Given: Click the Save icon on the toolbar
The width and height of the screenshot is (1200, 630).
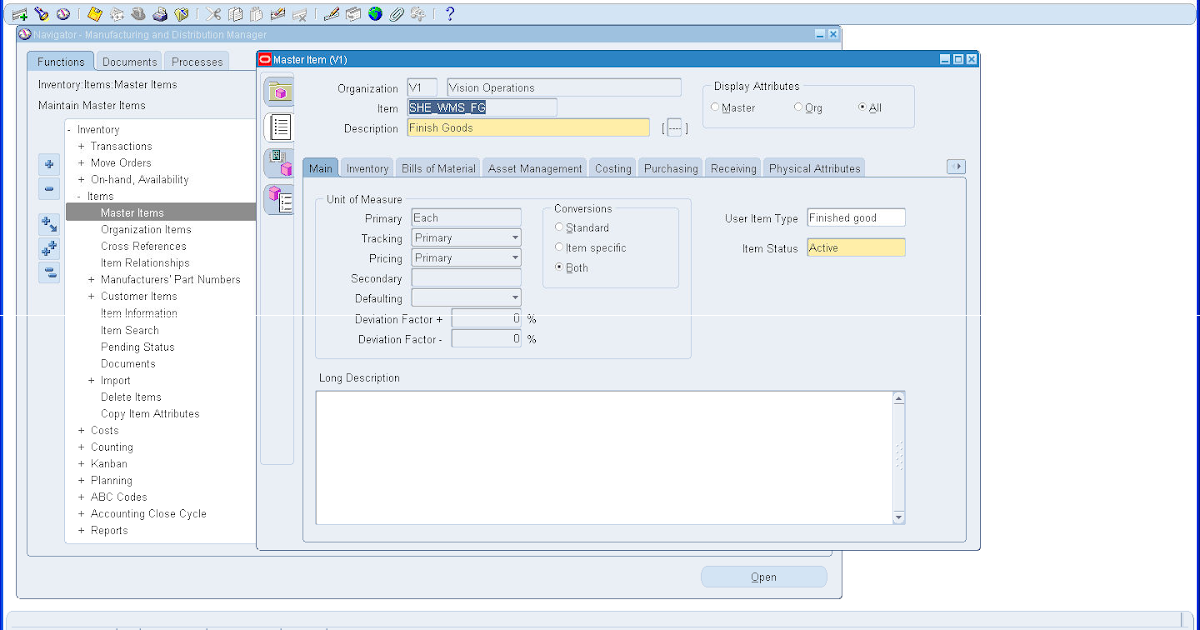Looking at the screenshot, I should pos(94,14).
